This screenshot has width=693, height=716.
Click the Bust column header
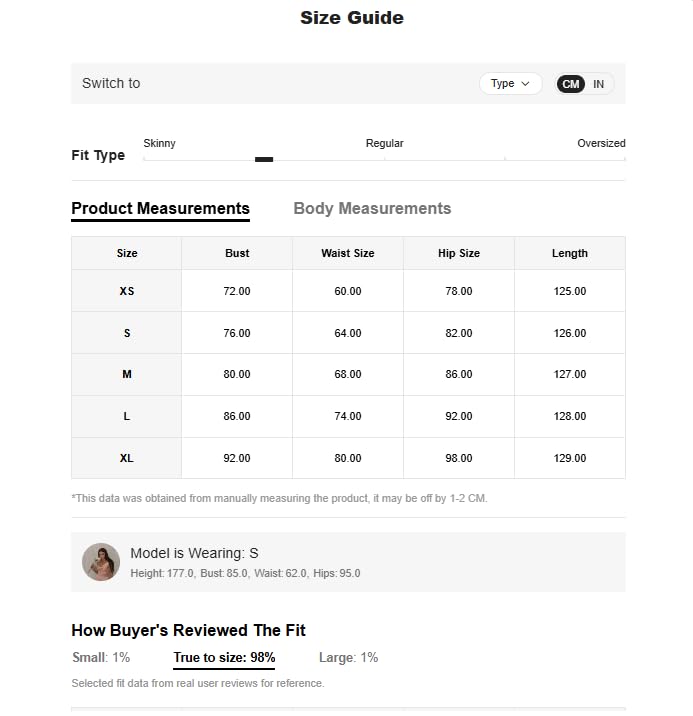[x=237, y=253]
